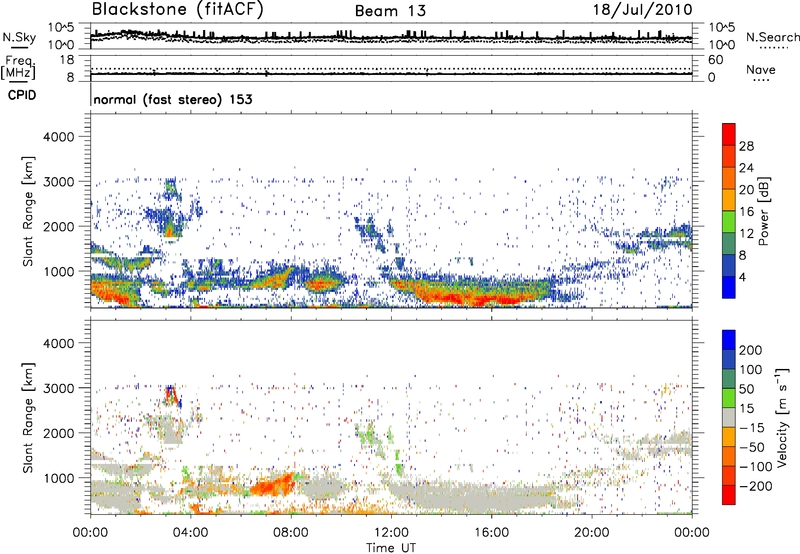Screen dimensions: 800x554
Task: Click 'Slant Range [km]' label of velocity plot
Action: pyautogui.click(x=28, y=417)
